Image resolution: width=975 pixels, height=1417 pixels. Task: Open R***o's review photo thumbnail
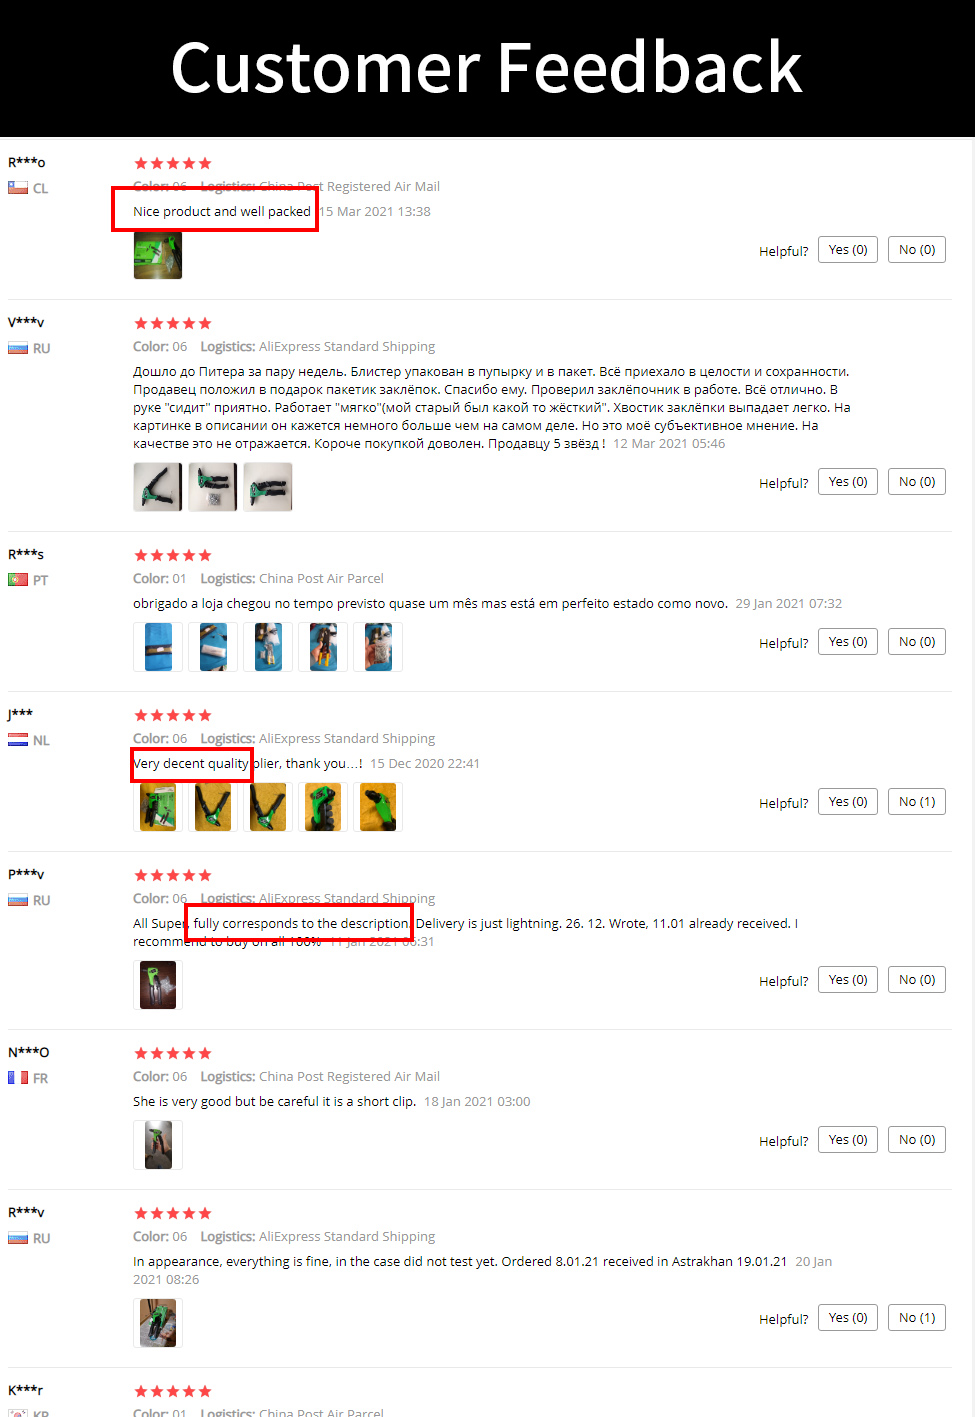(158, 255)
